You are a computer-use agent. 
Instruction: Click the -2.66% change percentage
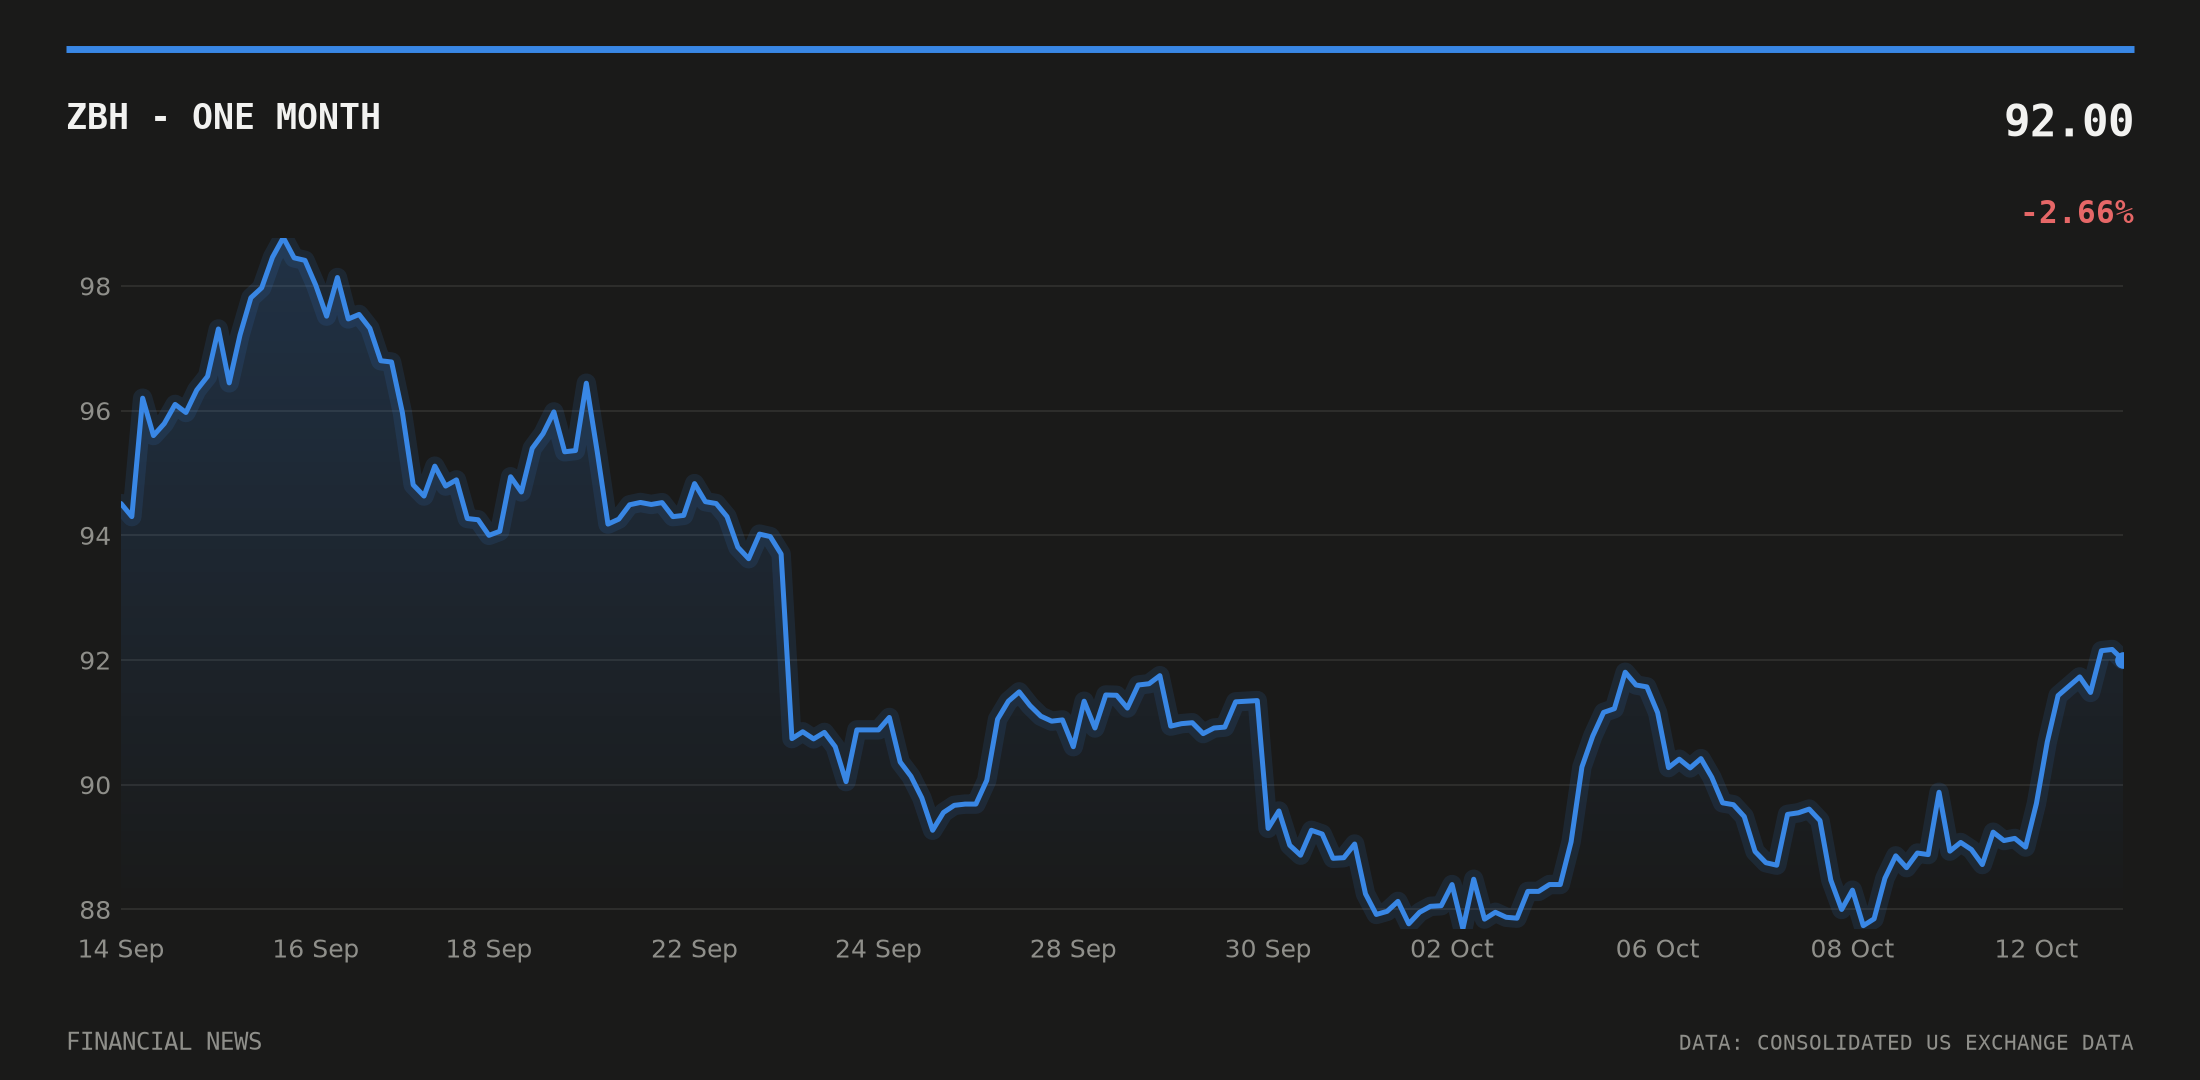2077,213
